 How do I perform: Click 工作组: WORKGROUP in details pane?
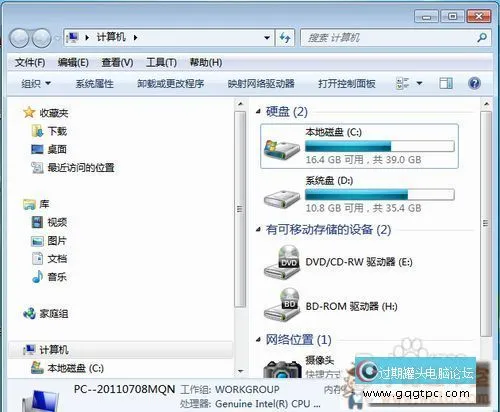click(x=230, y=389)
